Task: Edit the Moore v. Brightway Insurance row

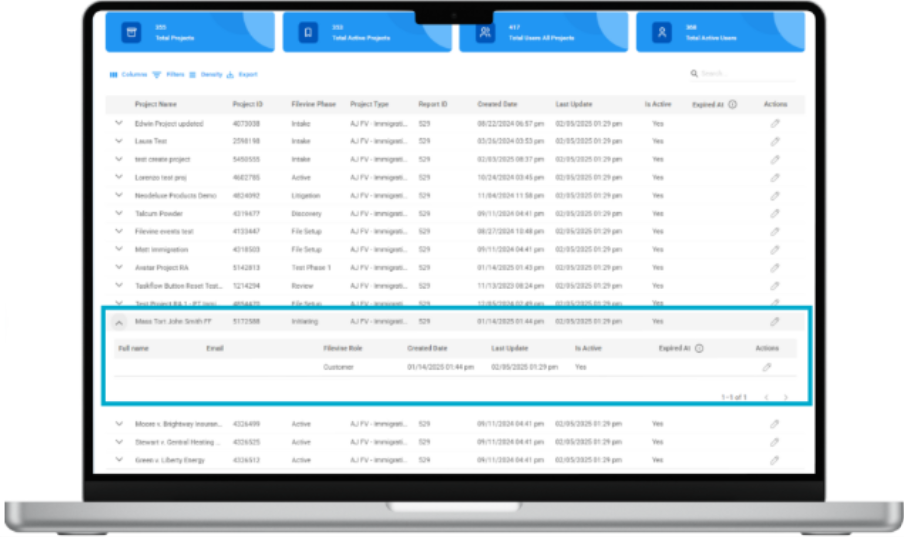Action: [775, 424]
